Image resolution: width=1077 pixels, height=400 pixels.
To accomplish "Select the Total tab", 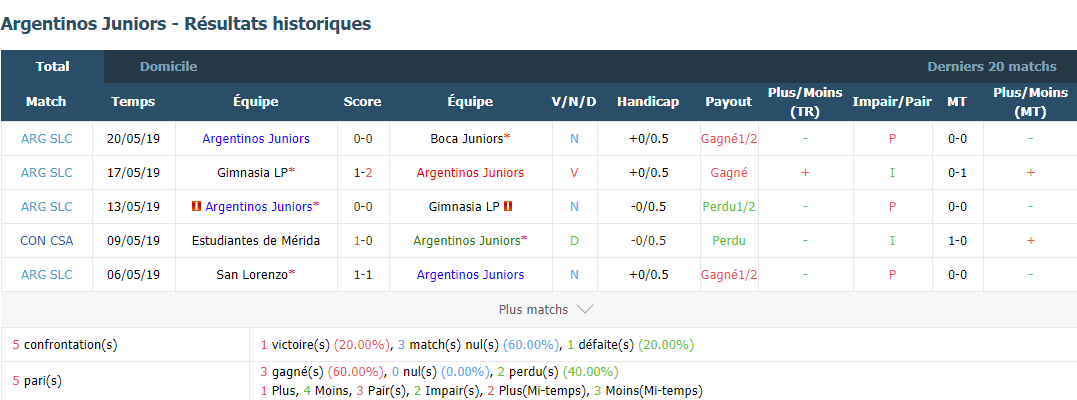I will [53, 67].
